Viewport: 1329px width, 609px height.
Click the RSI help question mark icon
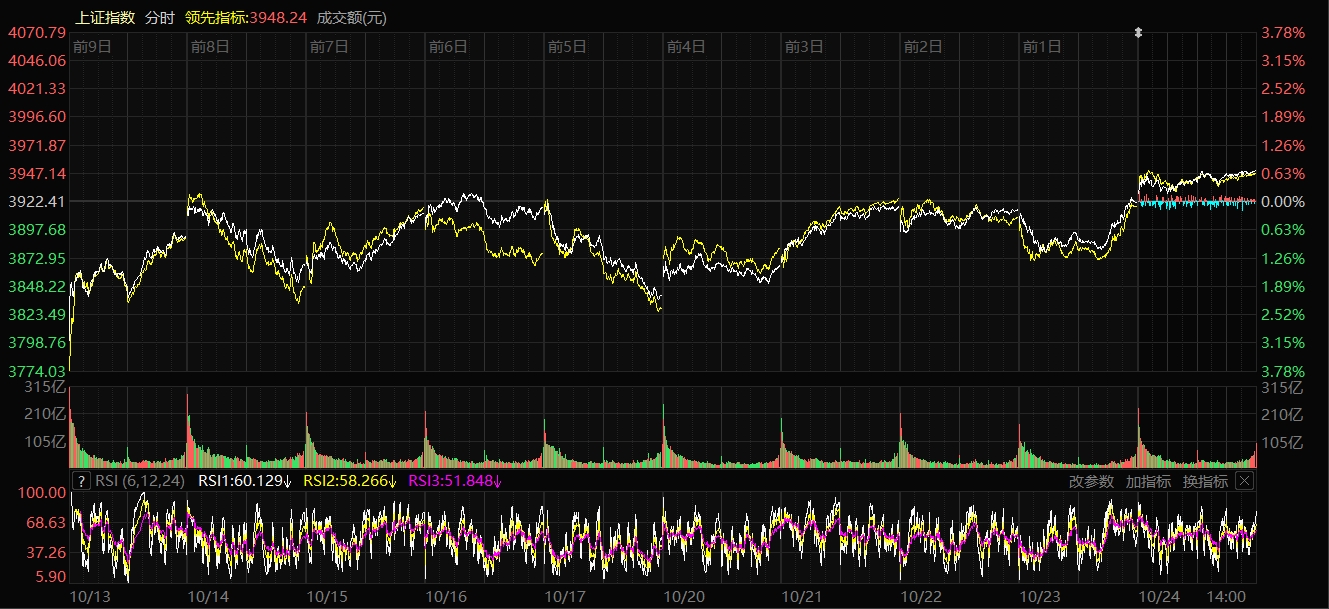click(82, 481)
